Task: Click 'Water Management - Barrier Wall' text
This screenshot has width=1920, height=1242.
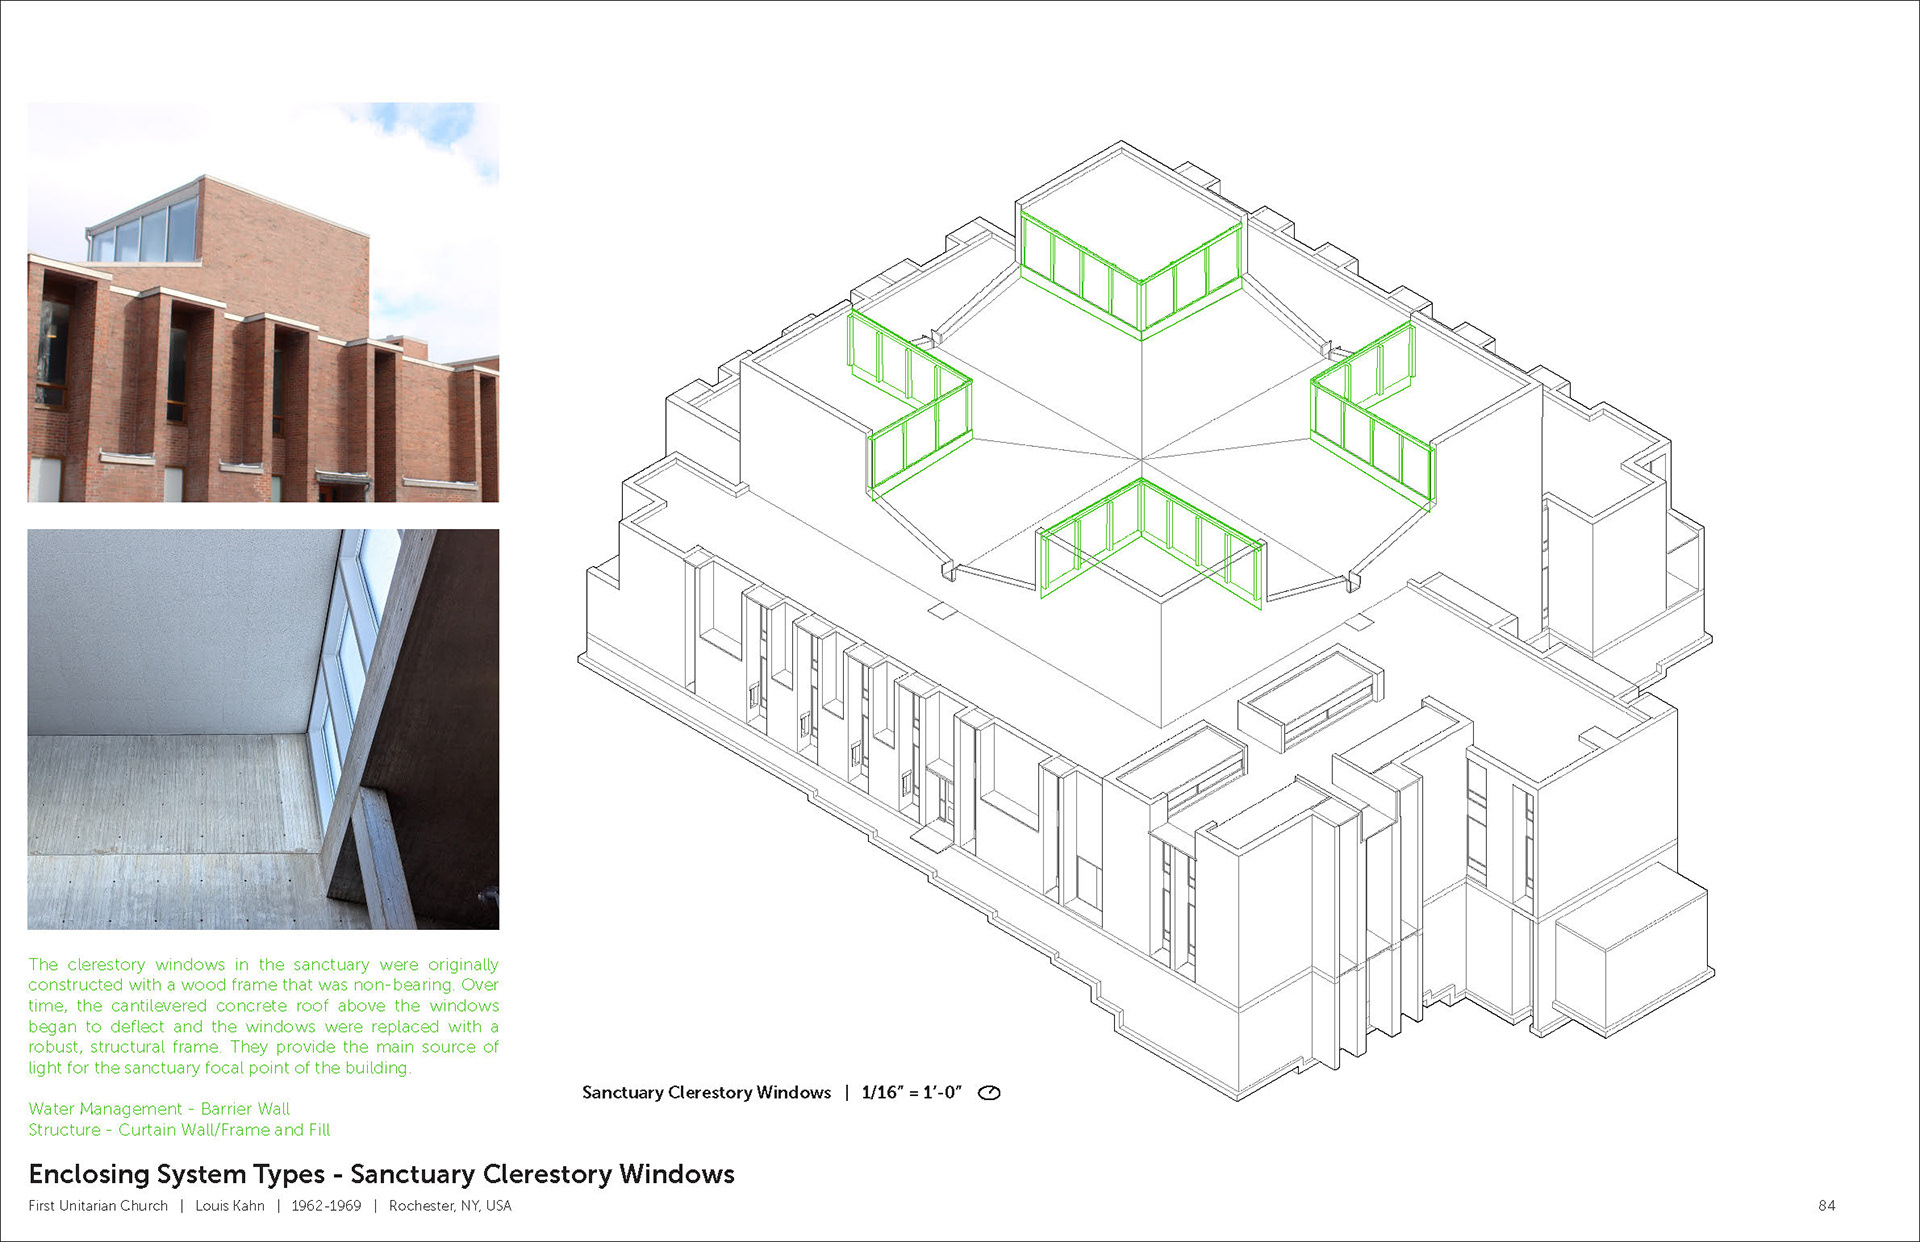Action: coord(159,1109)
